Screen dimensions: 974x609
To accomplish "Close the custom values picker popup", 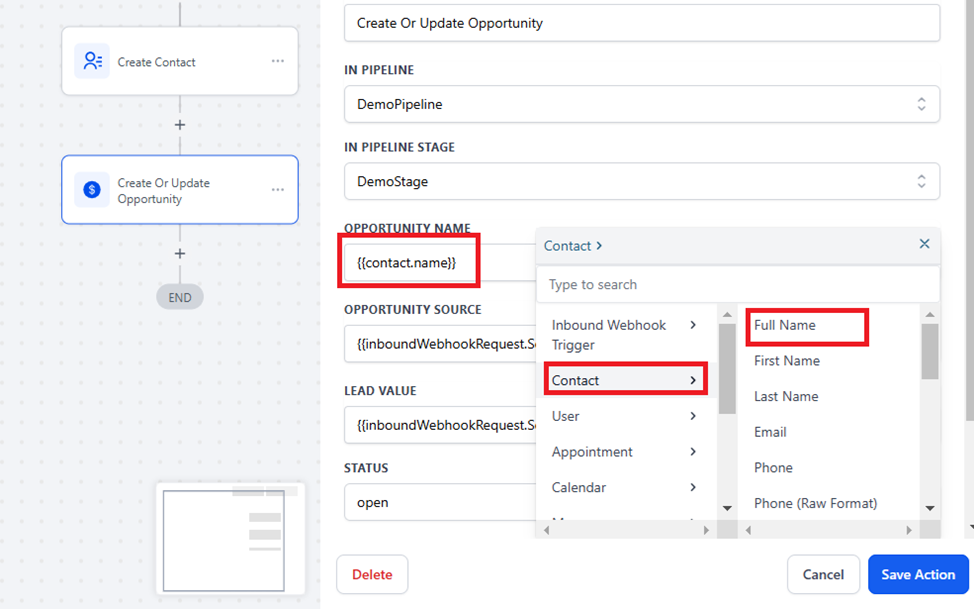I will [x=924, y=244].
